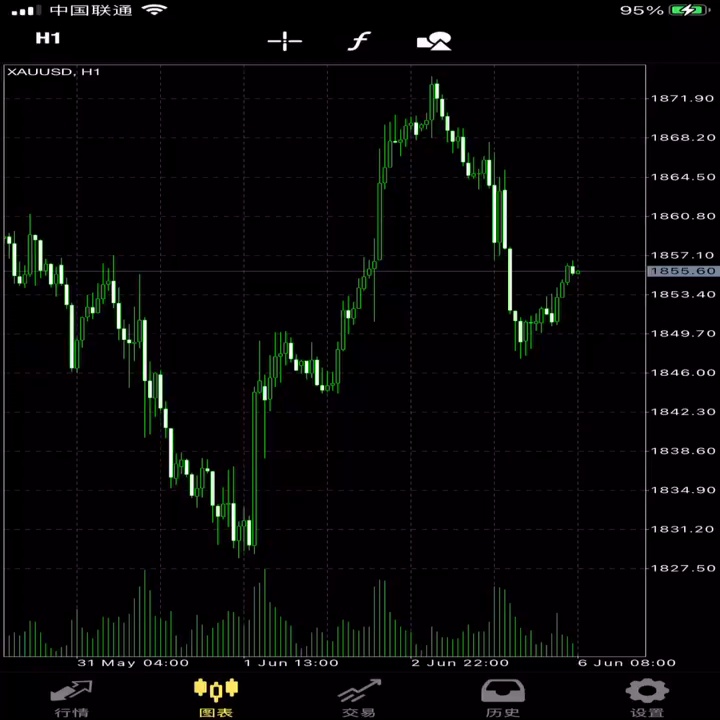Click the 1842.30 price axis label
This screenshot has width=720, height=720.
tap(682, 411)
